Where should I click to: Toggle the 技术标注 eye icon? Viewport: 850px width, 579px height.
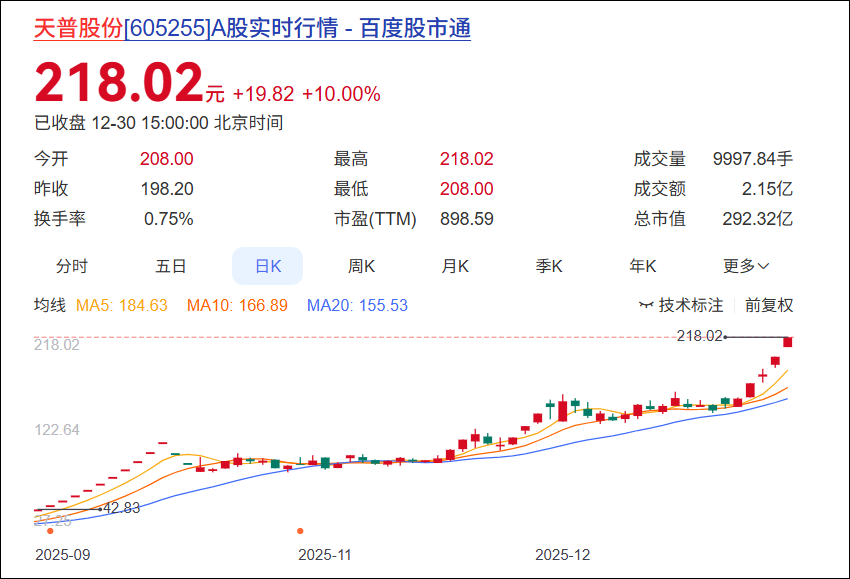[646, 305]
